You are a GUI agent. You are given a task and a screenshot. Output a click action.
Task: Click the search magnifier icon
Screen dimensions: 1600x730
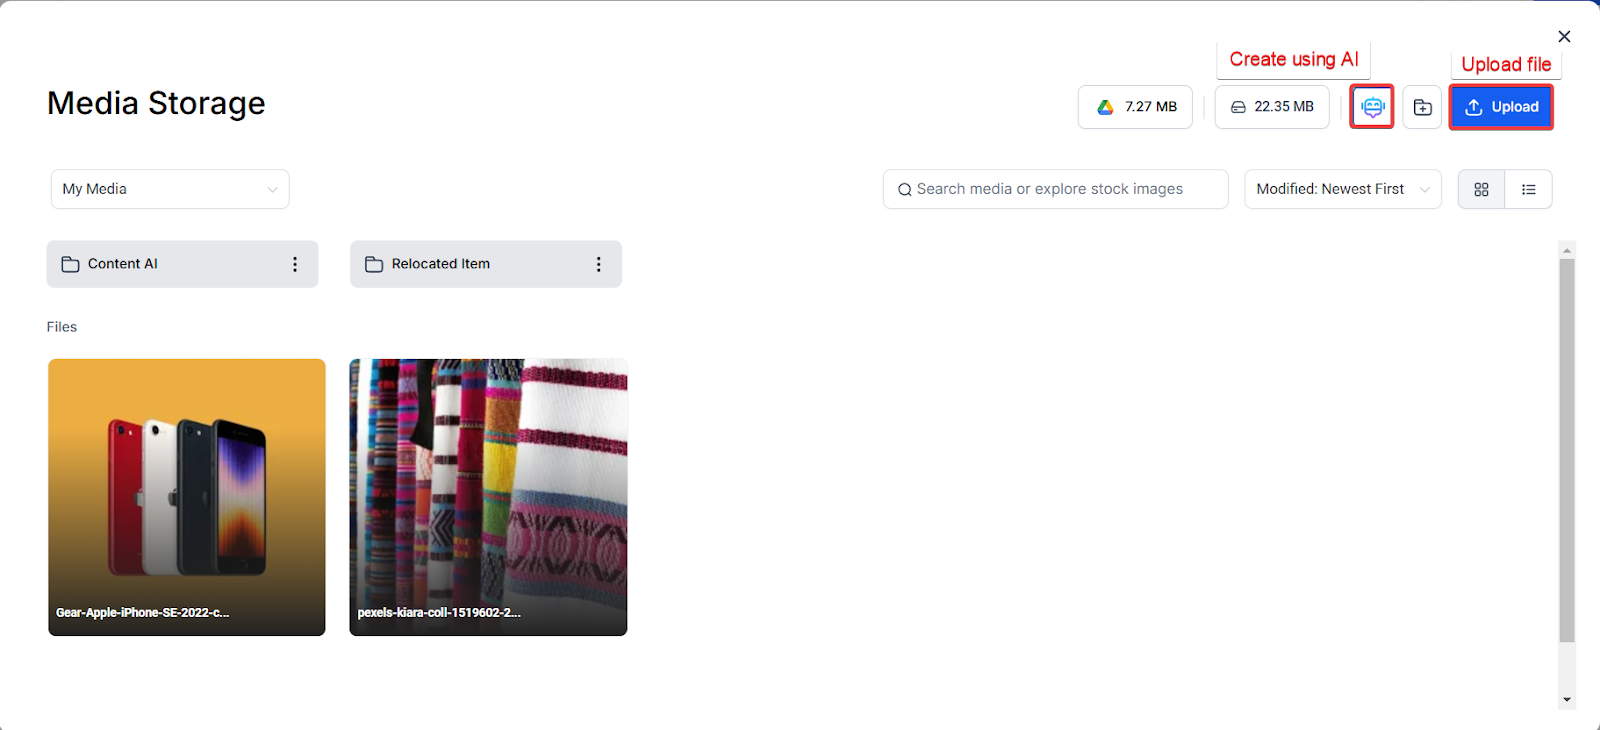click(x=904, y=189)
